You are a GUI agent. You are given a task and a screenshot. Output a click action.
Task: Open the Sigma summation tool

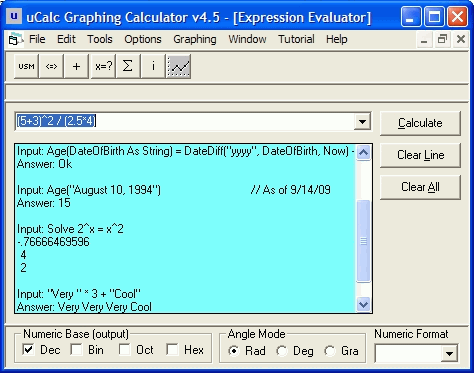tap(128, 66)
